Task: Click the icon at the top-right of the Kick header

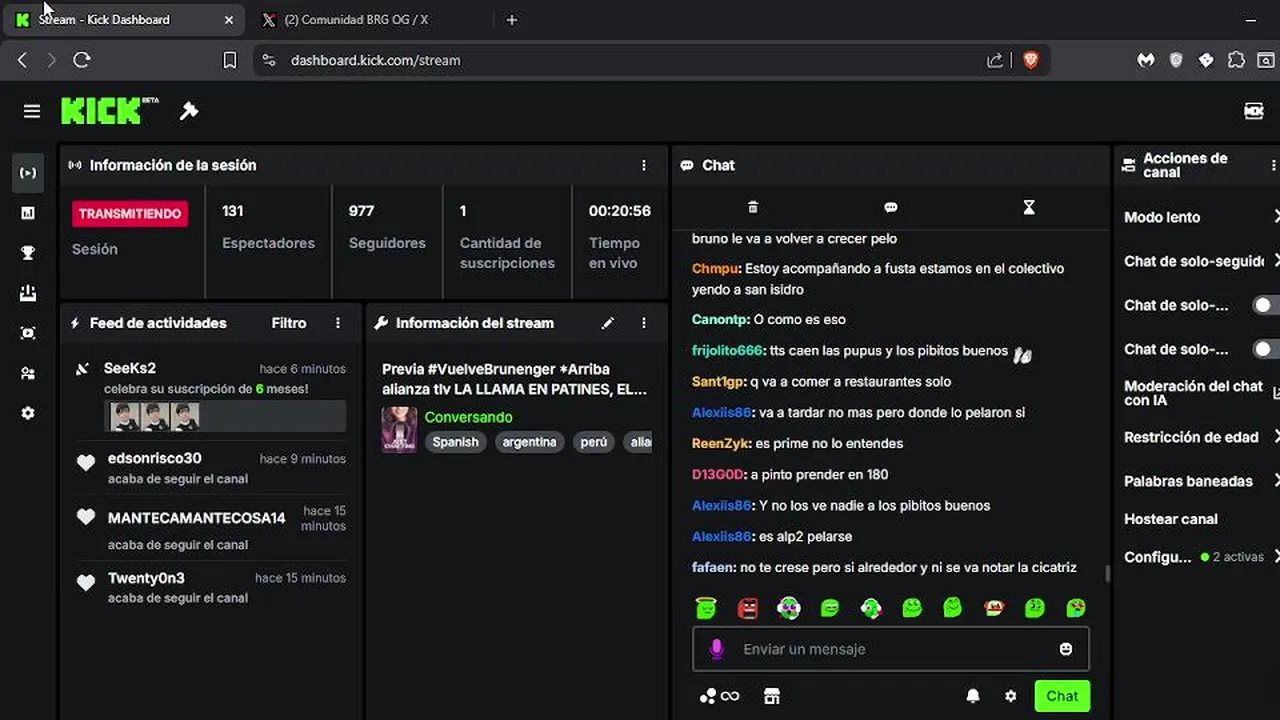Action: pyautogui.click(x=1254, y=111)
